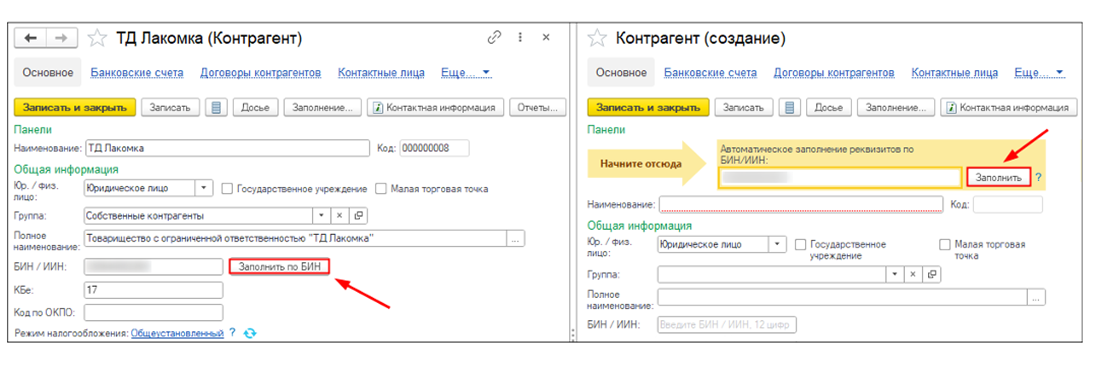Star the Контрагент (создание) form as favorite
The height and width of the screenshot is (368, 1104).
tap(597, 38)
